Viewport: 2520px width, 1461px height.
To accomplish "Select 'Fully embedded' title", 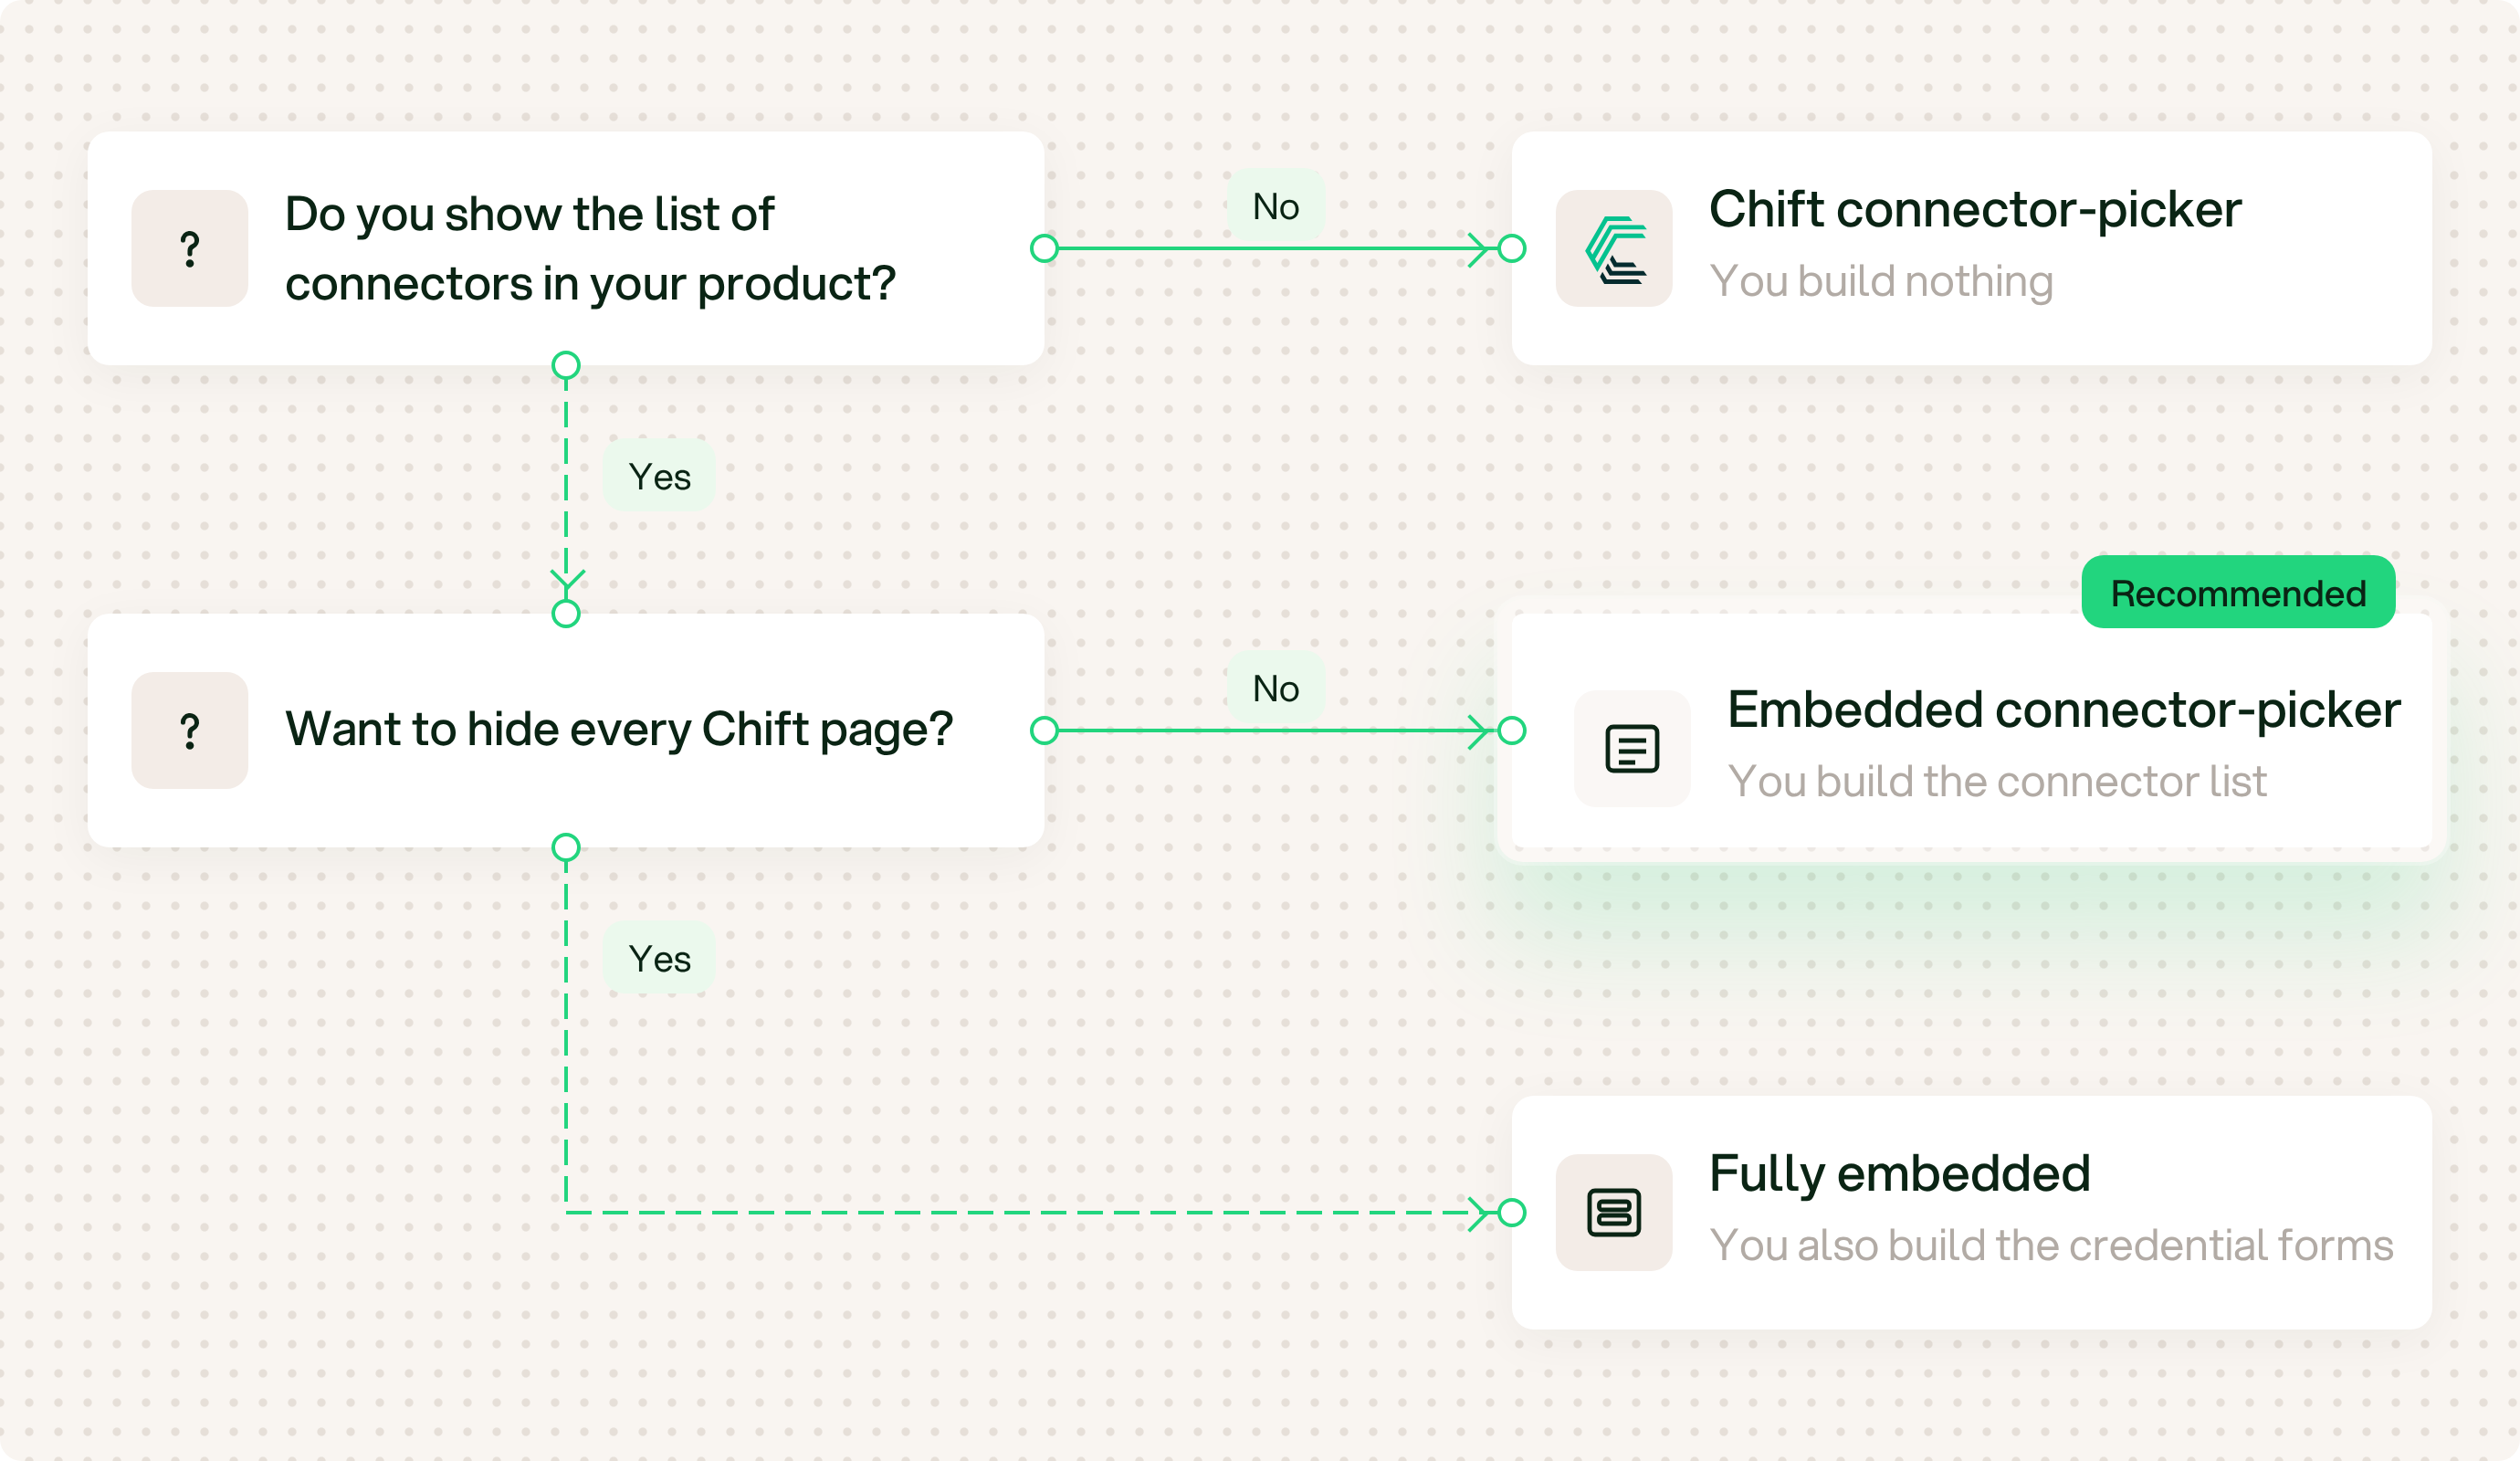I will click(x=1900, y=1173).
